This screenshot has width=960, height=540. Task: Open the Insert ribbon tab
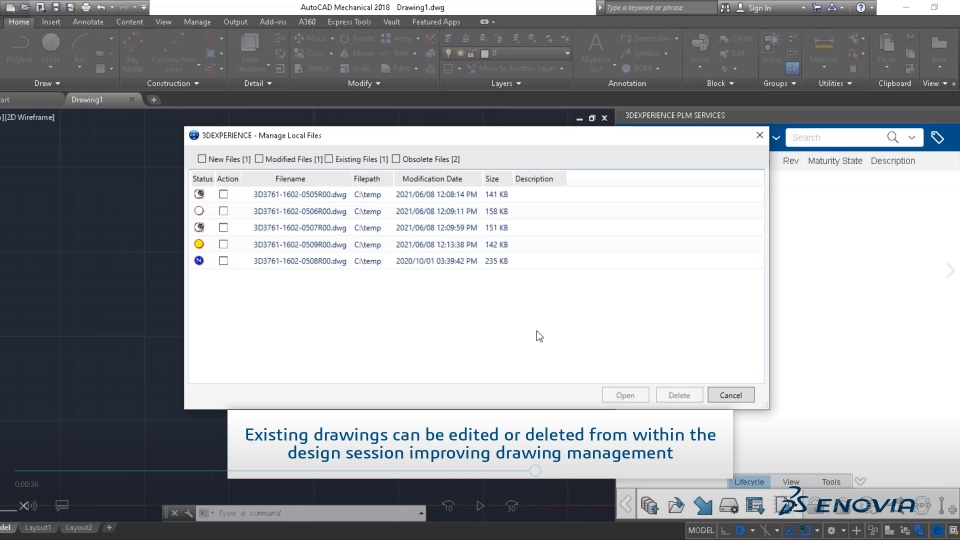tap(51, 22)
